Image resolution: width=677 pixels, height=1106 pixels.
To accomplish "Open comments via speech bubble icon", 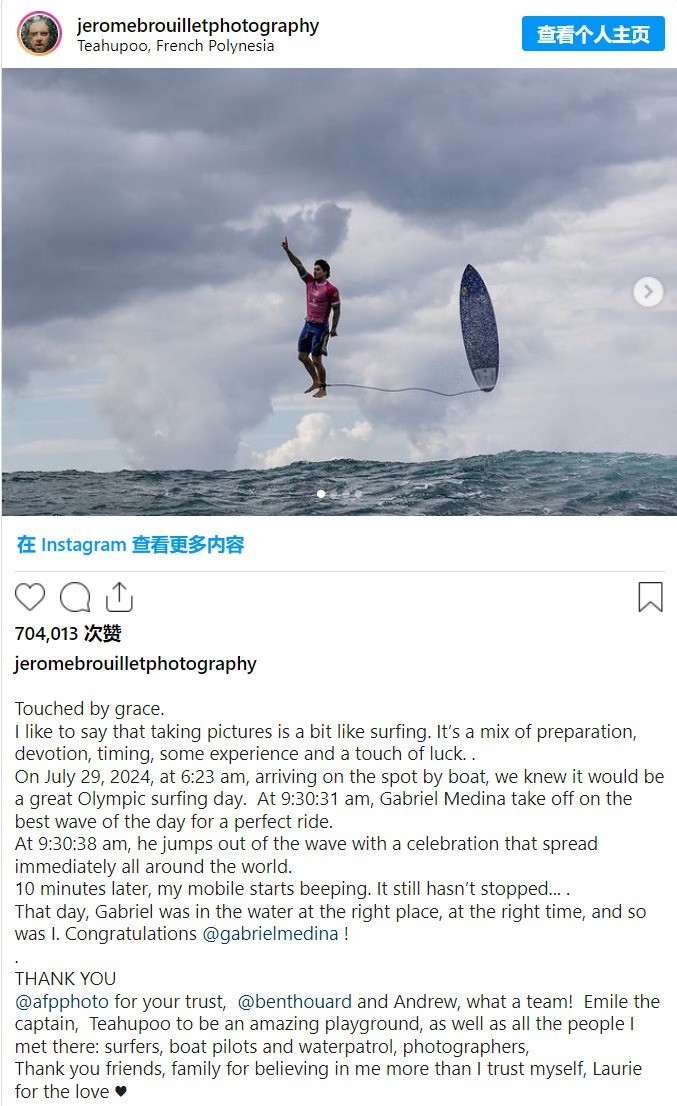I will point(75,597).
